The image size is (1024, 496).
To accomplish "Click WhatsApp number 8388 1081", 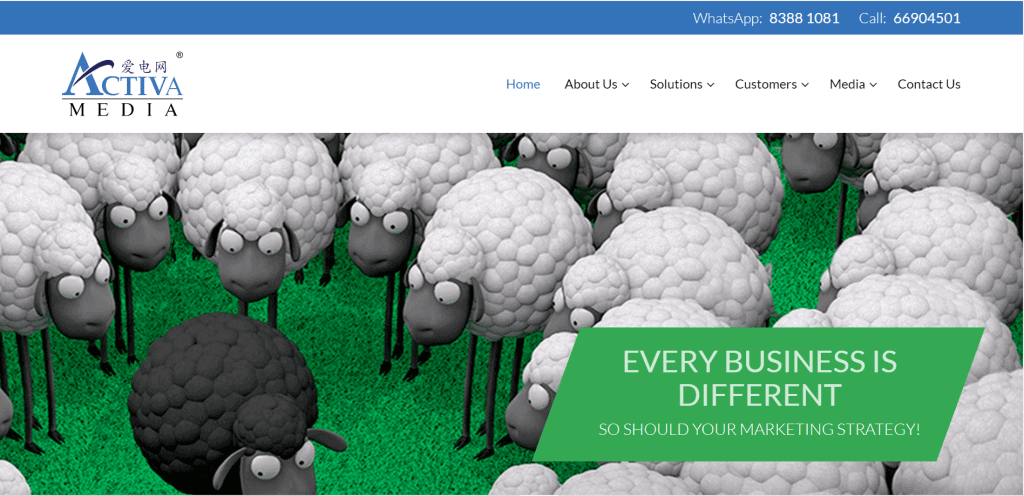I will point(804,18).
